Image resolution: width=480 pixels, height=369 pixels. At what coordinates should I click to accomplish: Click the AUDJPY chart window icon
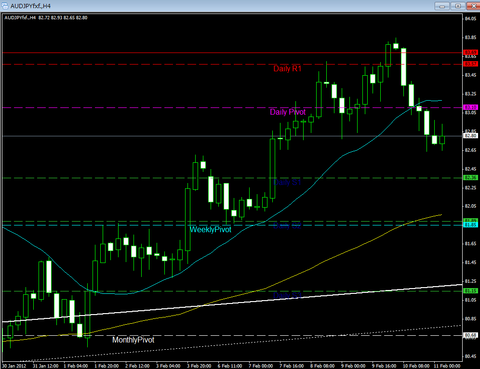click(5, 6)
